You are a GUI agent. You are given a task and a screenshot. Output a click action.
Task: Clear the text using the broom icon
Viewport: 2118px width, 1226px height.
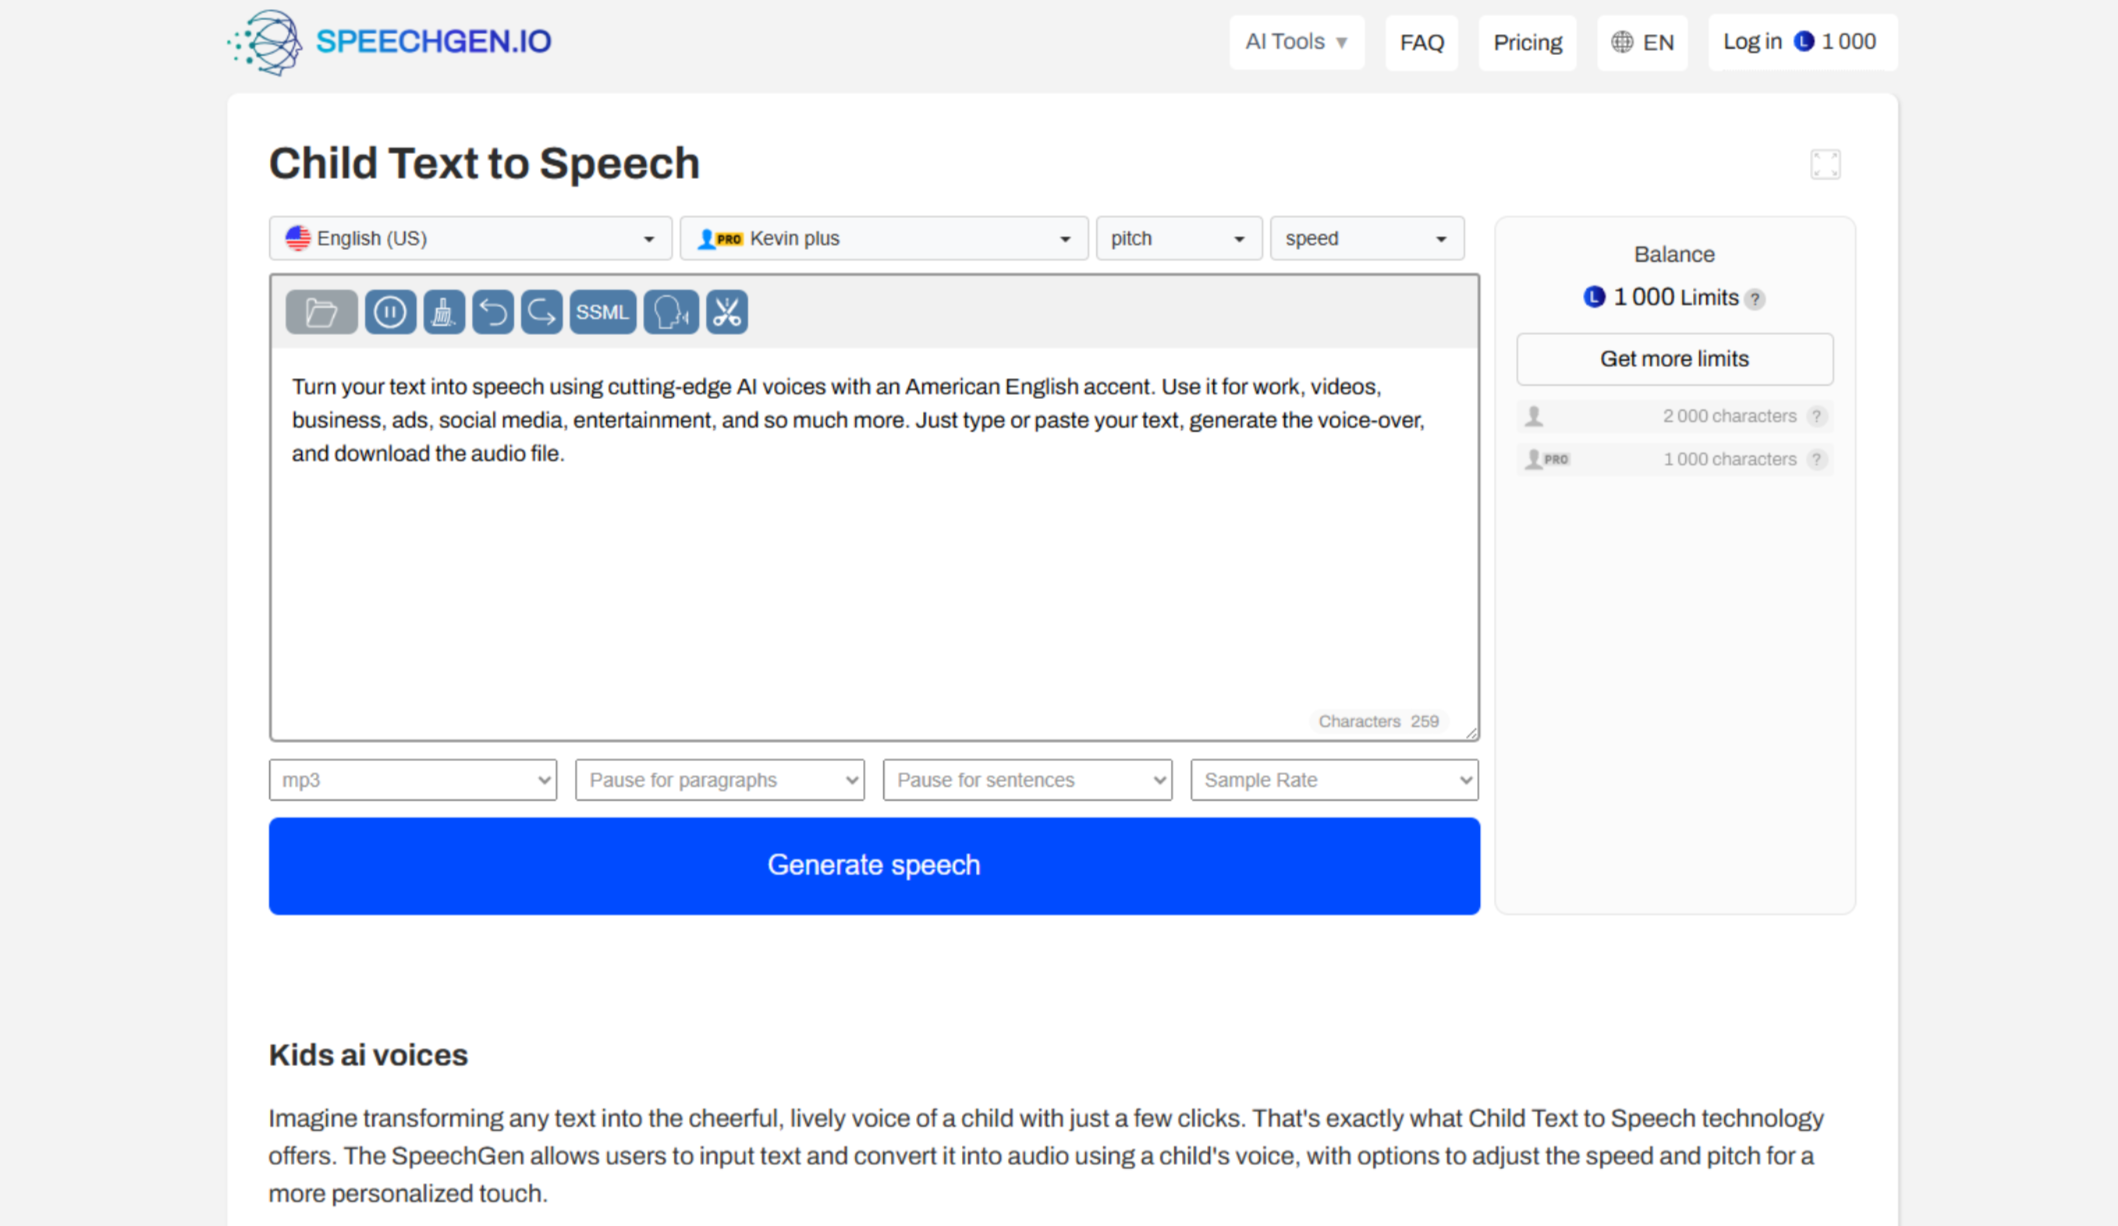click(x=443, y=311)
